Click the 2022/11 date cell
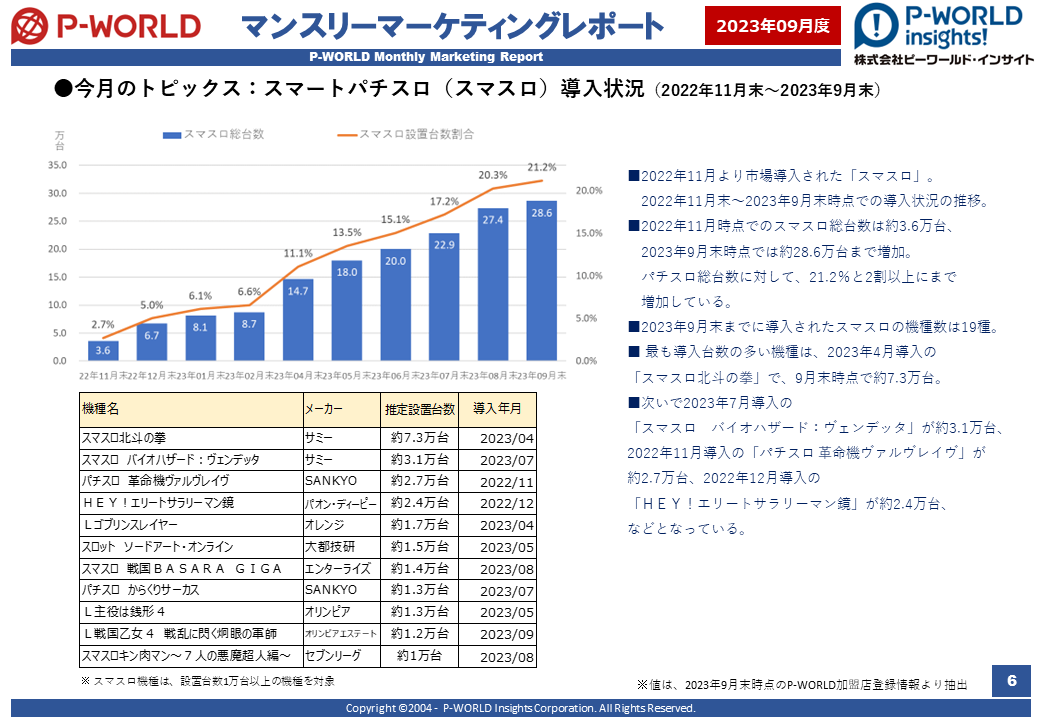 (497, 482)
